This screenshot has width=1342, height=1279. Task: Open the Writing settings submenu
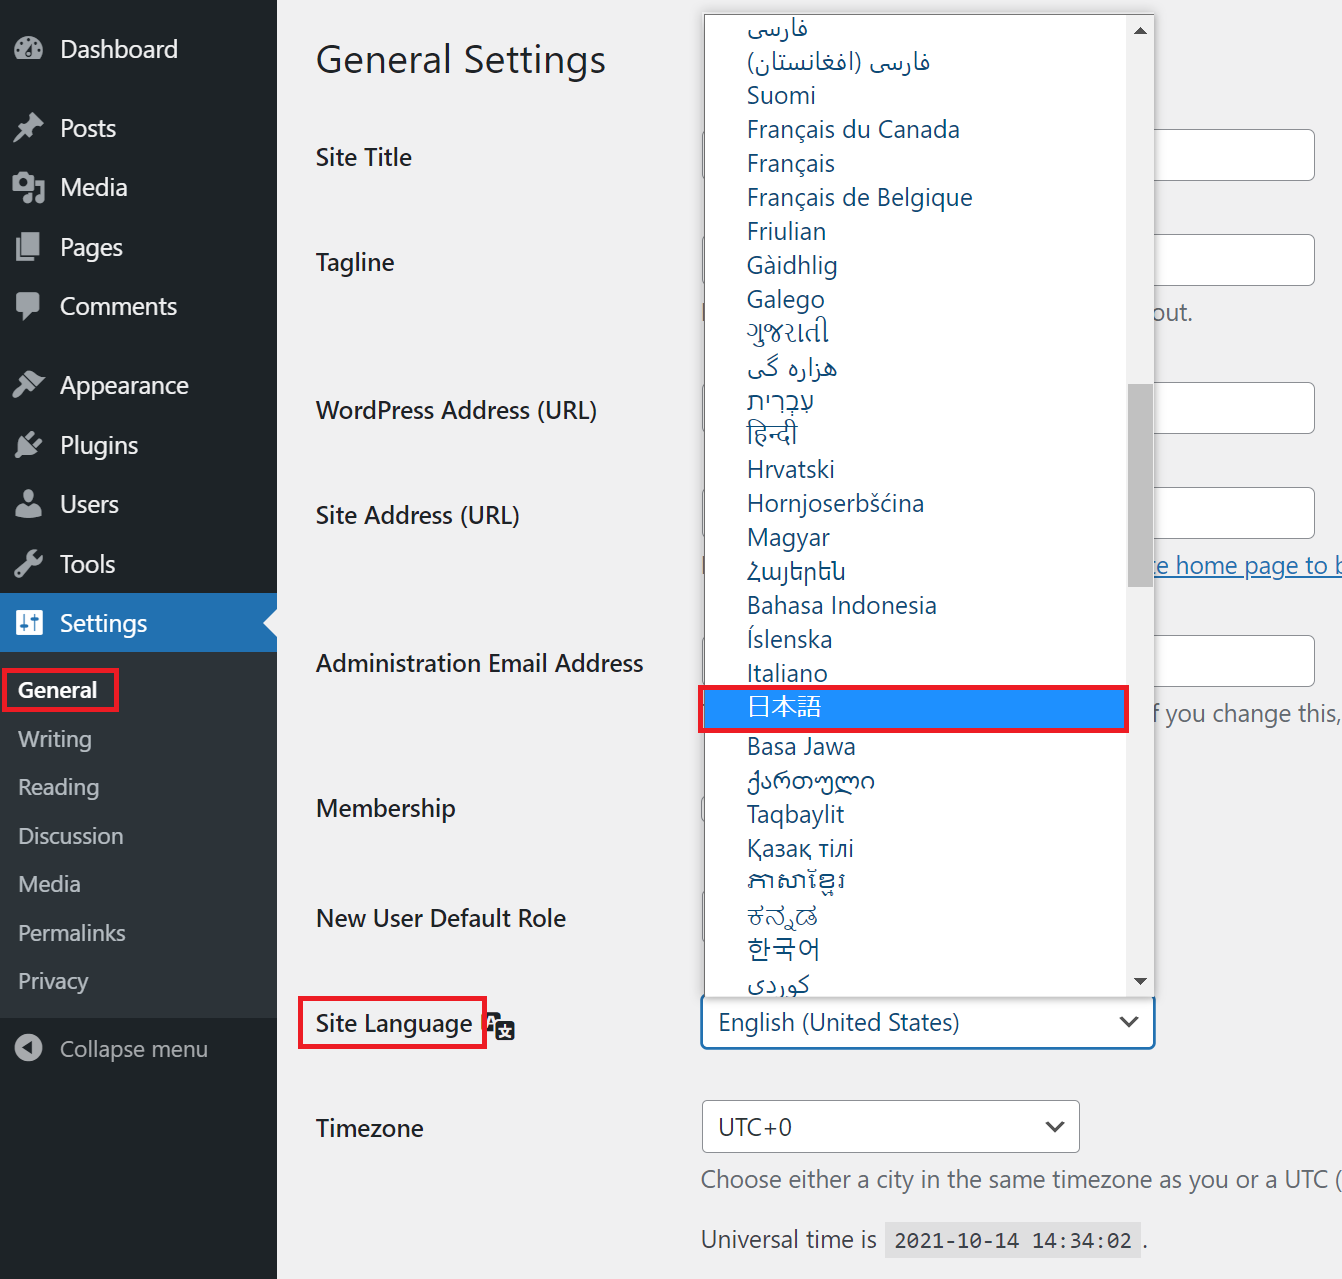pos(55,739)
